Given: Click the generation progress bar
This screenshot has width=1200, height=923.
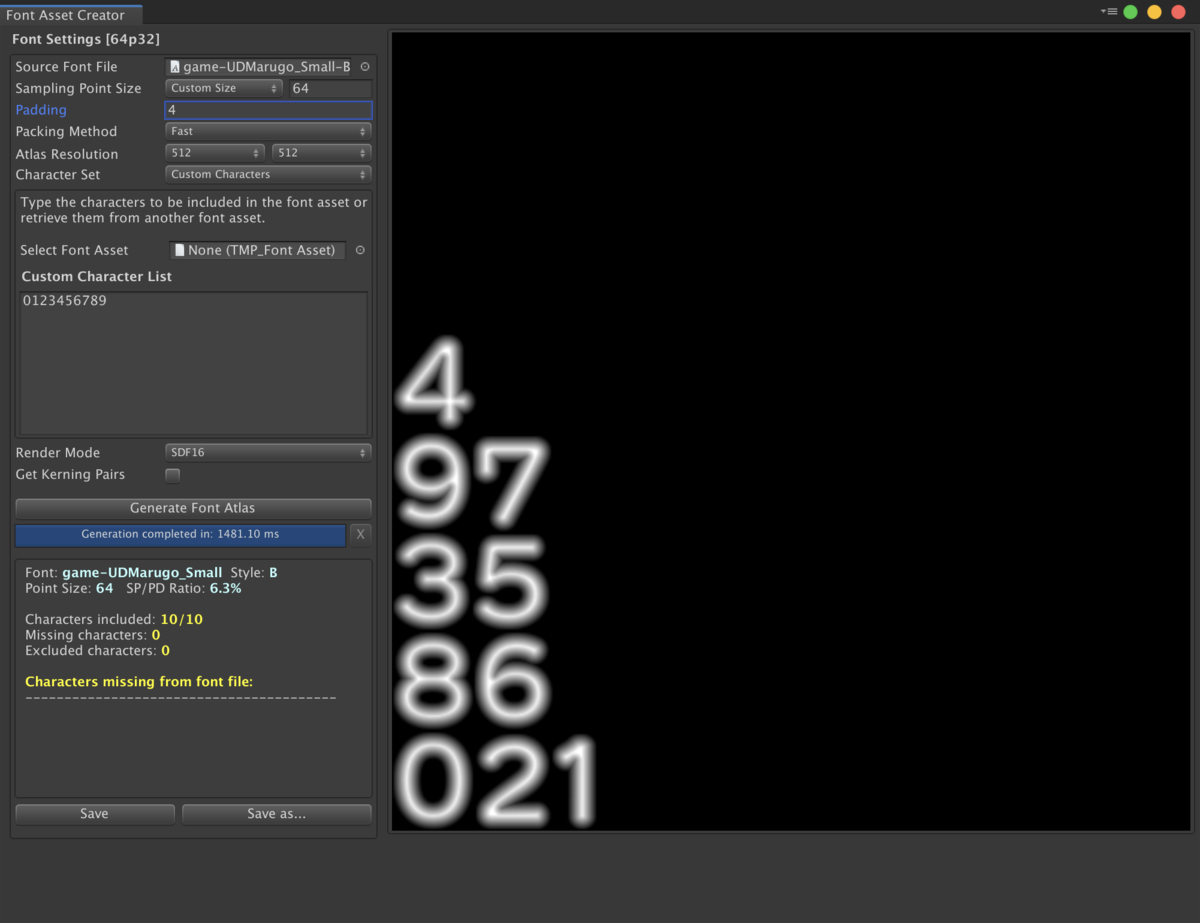Looking at the screenshot, I should (x=180, y=534).
